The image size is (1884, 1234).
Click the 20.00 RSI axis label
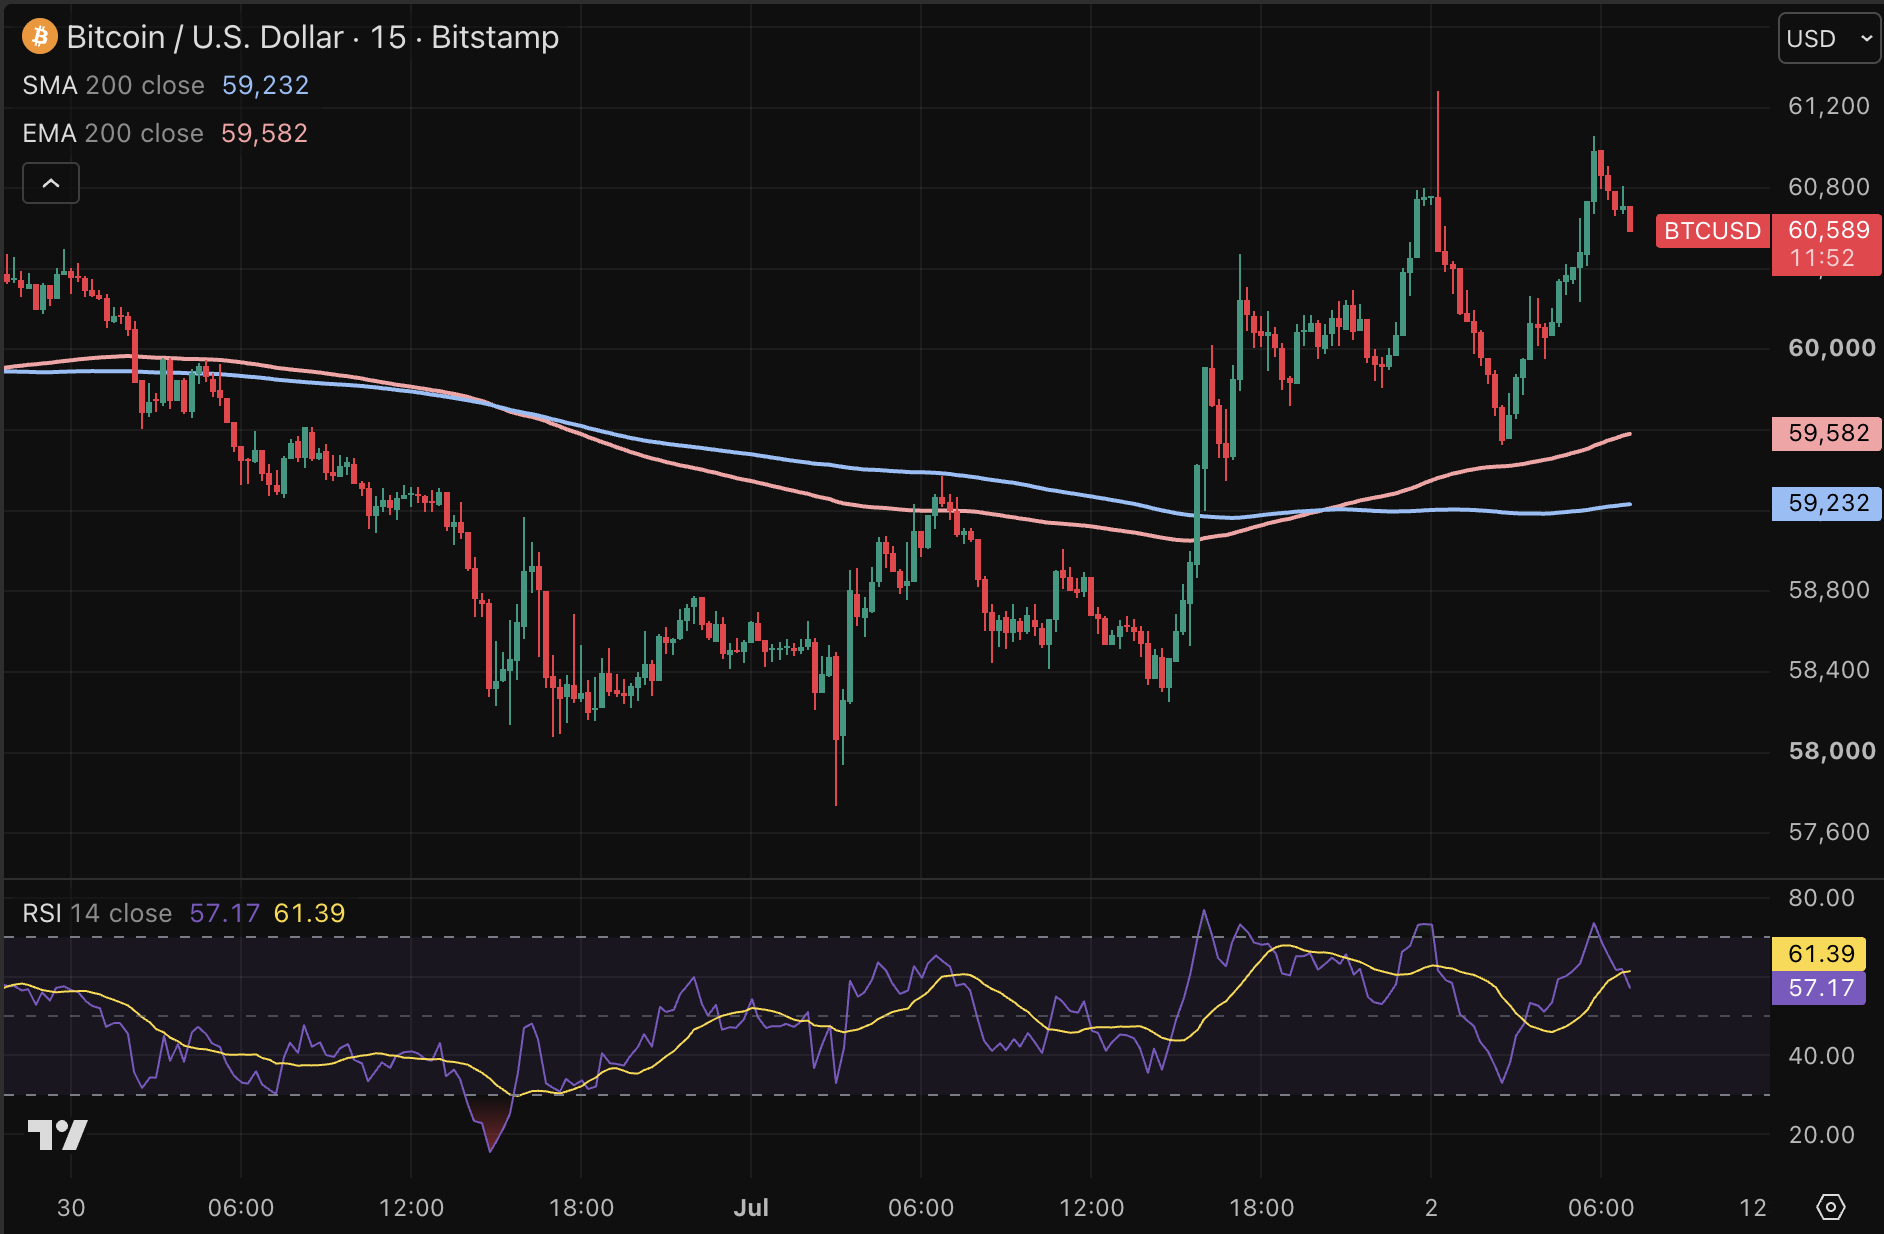click(1821, 1135)
